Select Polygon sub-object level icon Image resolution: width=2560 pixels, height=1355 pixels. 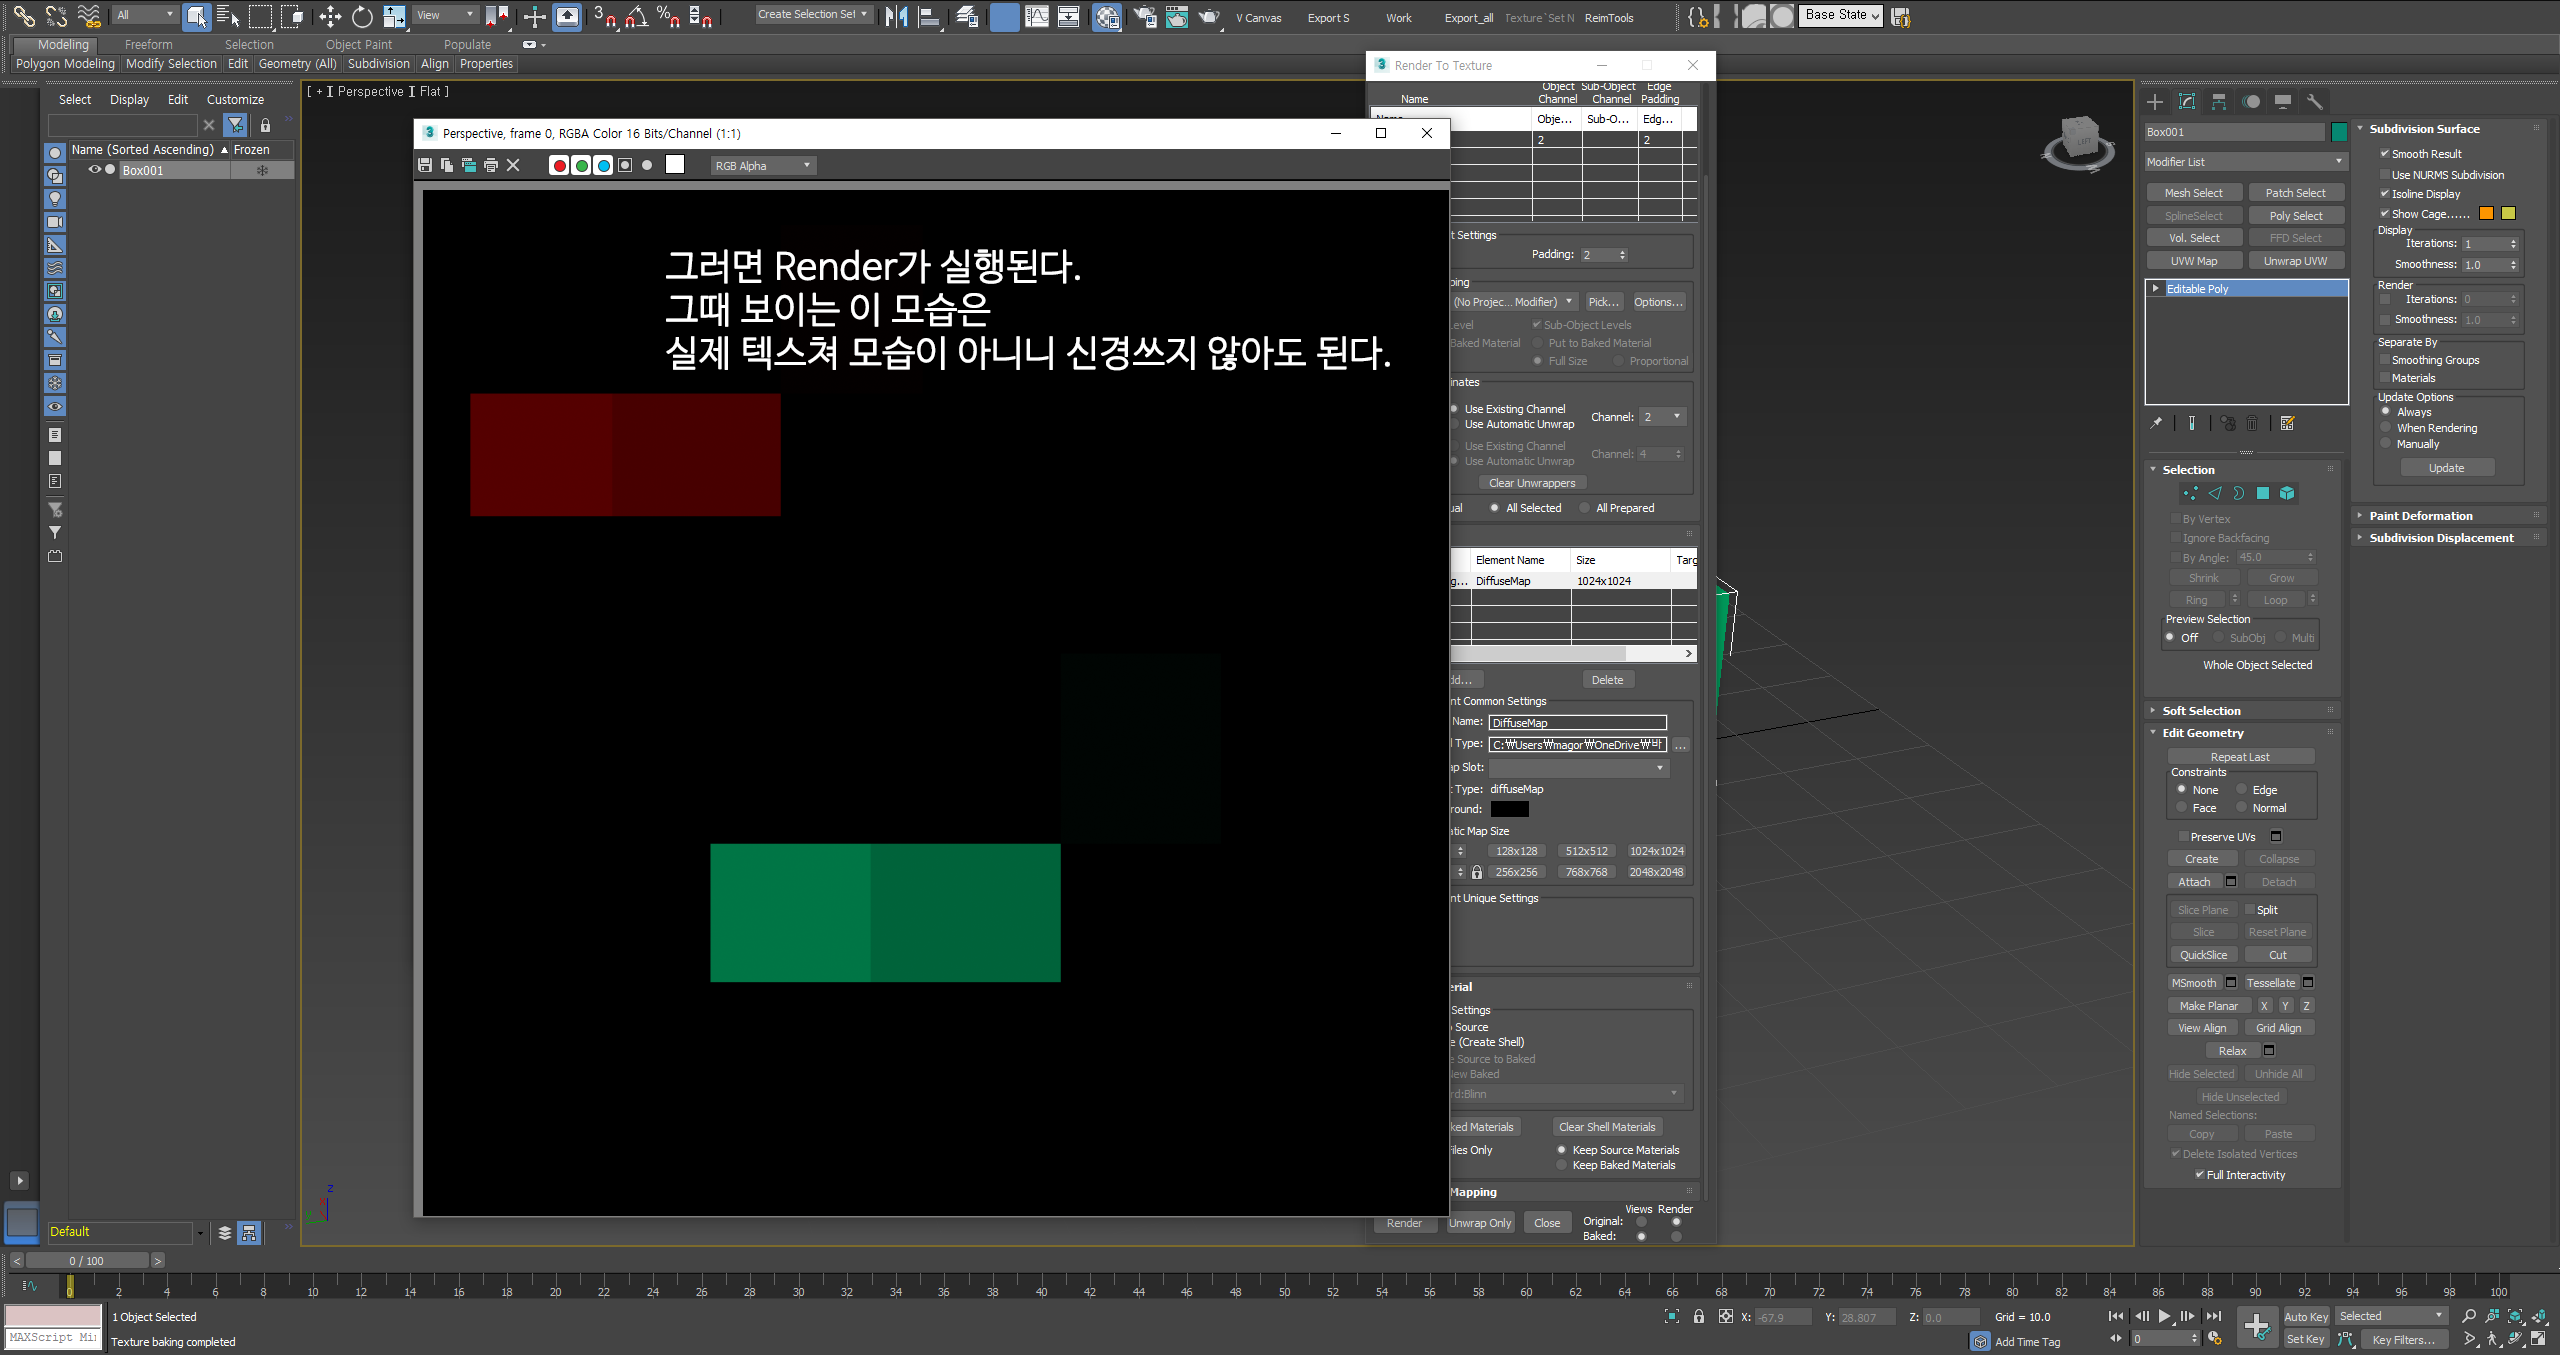coord(2263,493)
